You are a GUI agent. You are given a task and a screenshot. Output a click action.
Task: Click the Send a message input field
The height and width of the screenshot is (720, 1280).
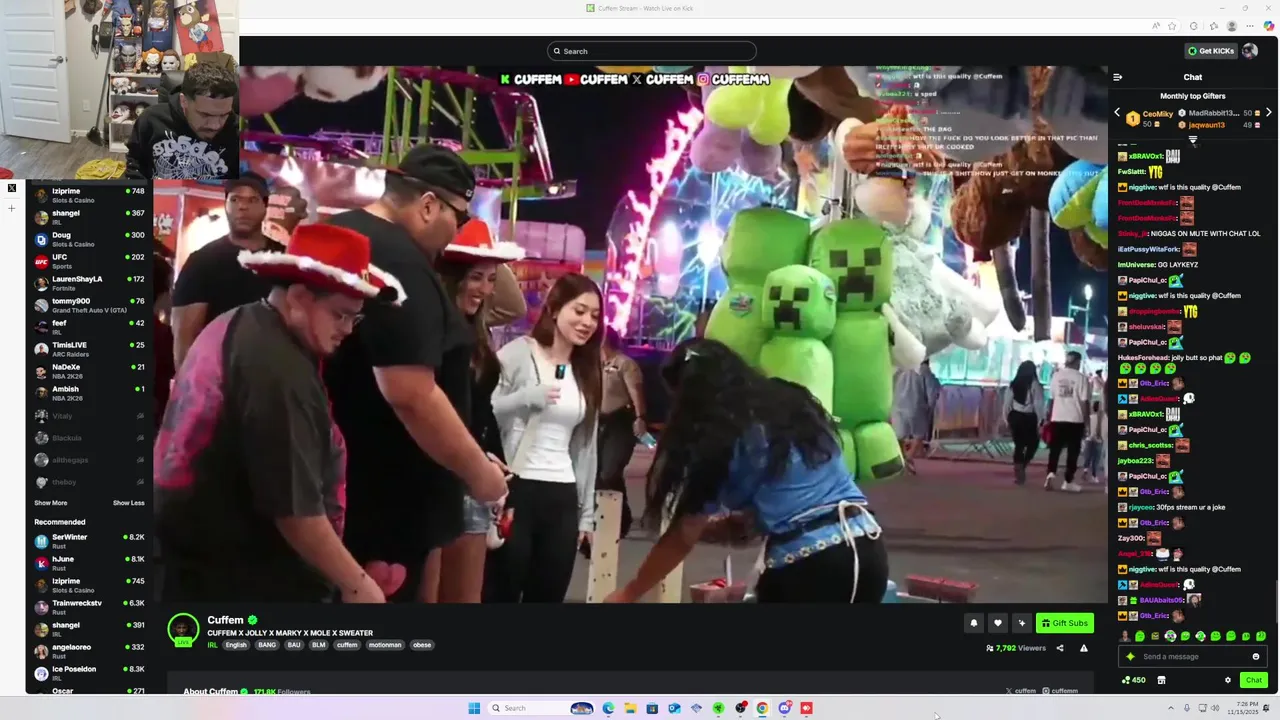point(1193,657)
